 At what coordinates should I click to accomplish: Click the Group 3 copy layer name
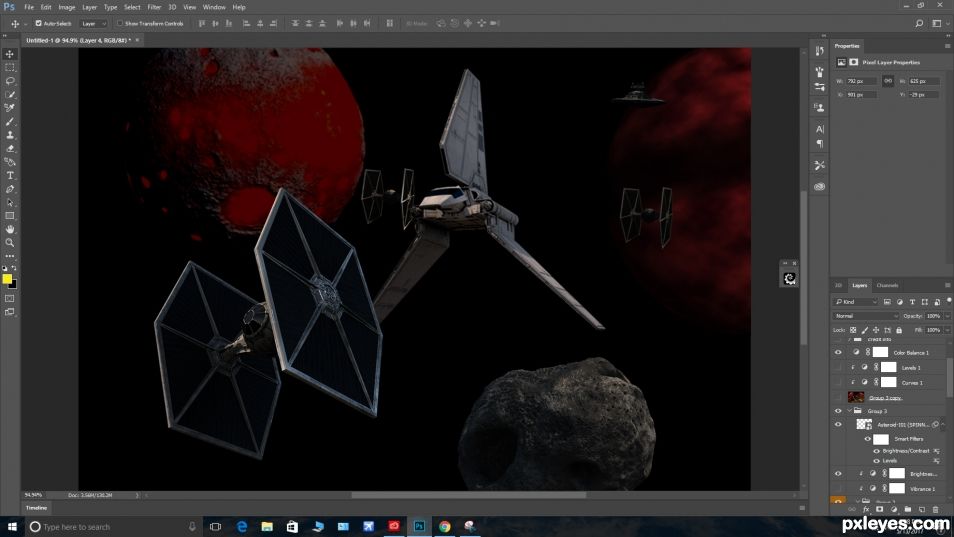[885, 397]
